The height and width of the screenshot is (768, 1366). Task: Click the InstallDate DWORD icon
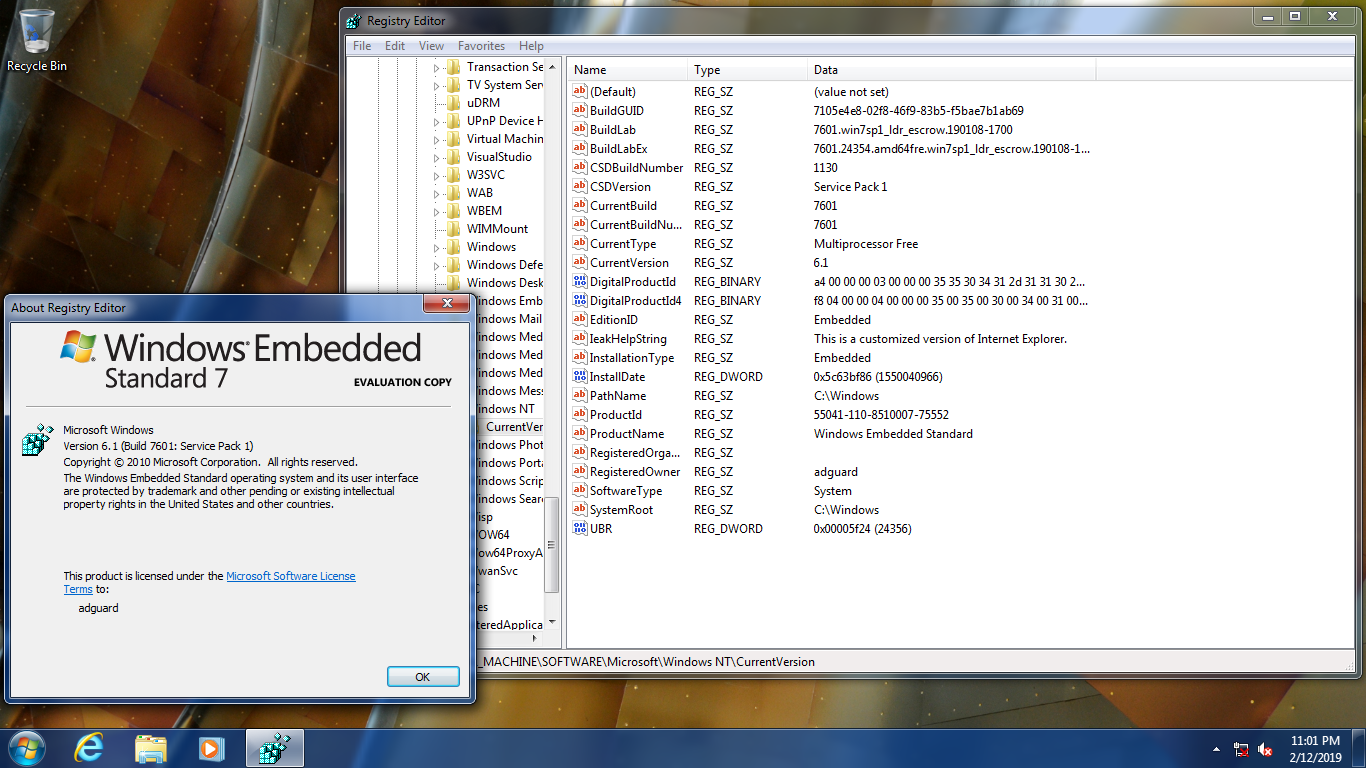(579, 376)
